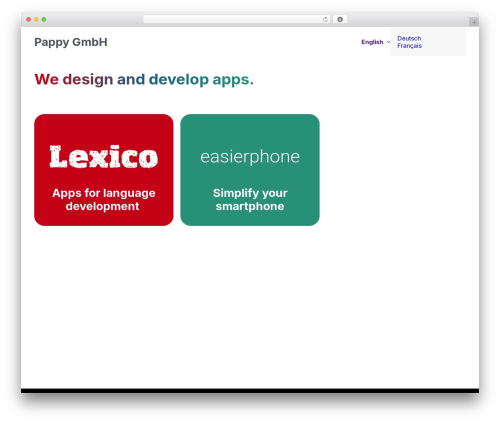
Task: Reload page using browser refresh icon
Action: [325, 19]
